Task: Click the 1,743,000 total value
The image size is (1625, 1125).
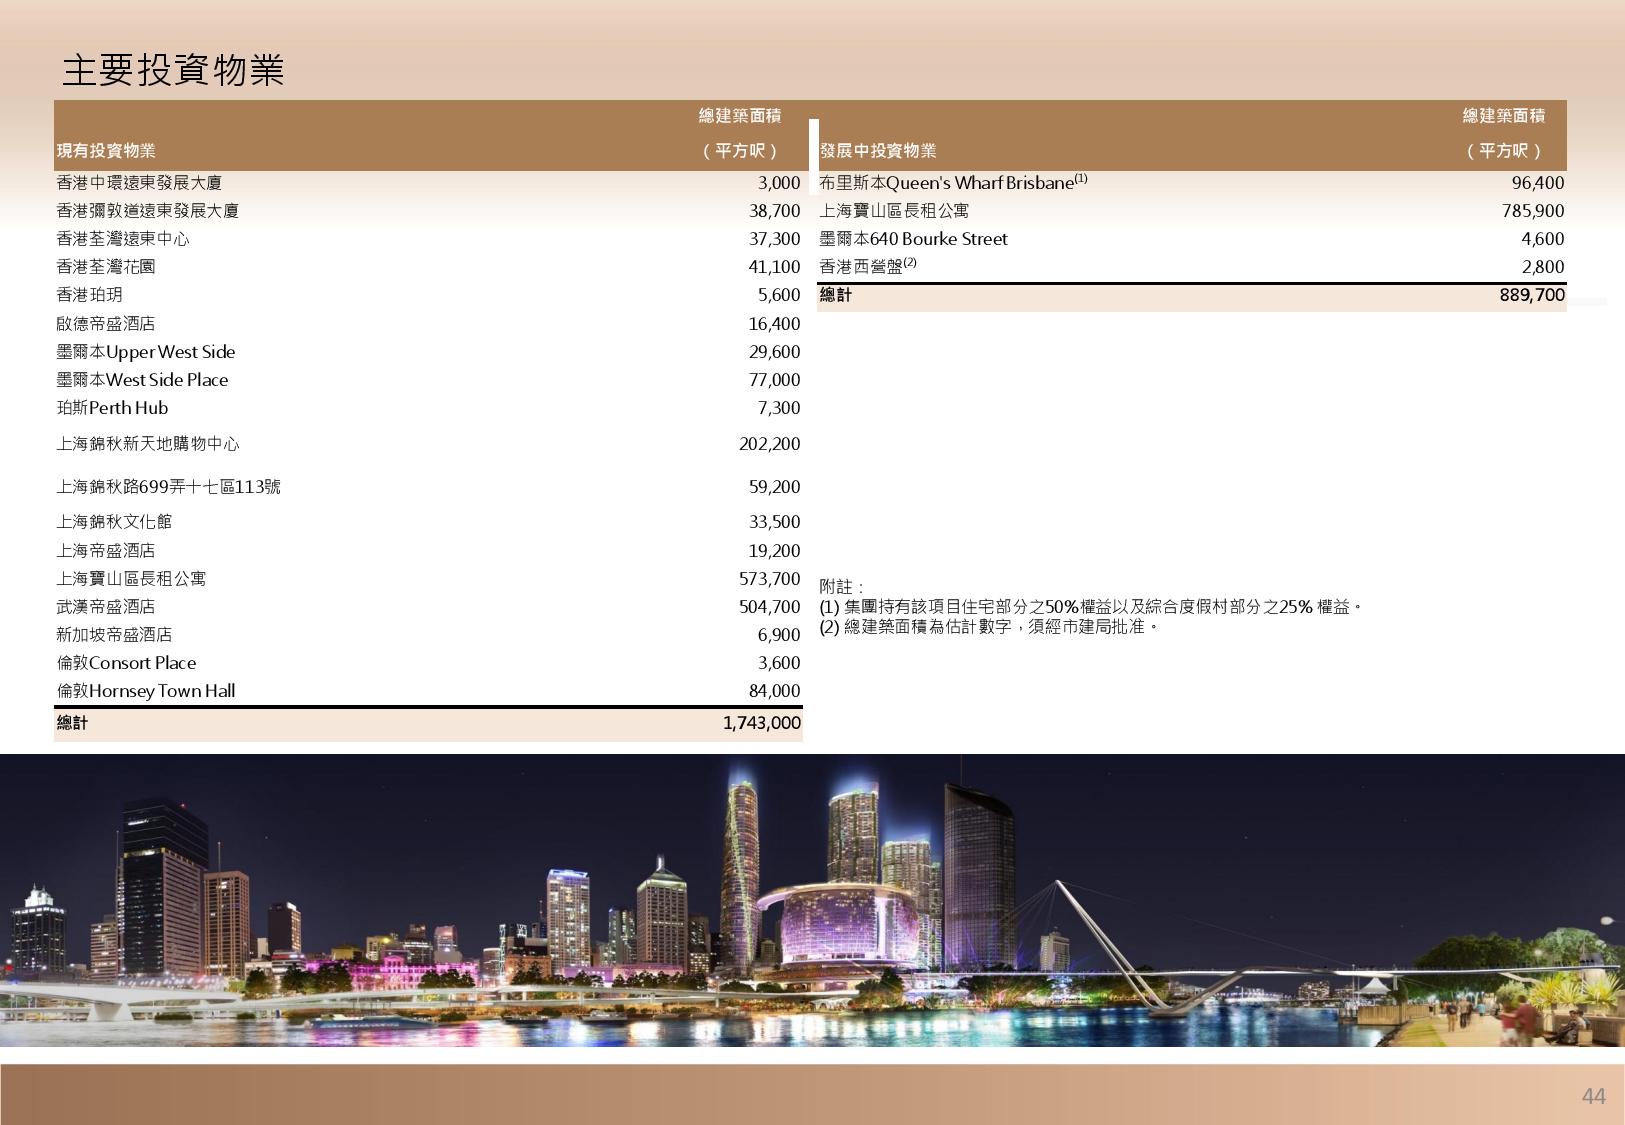Action: [x=761, y=723]
